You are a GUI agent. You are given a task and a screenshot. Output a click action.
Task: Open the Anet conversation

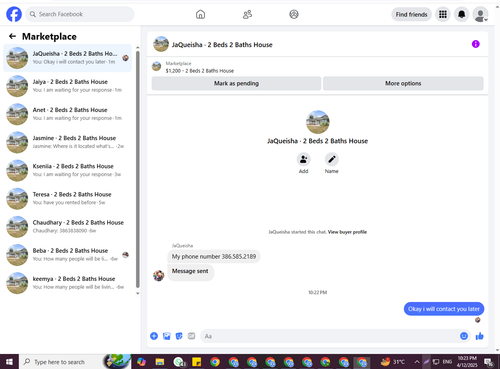(68, 114)
